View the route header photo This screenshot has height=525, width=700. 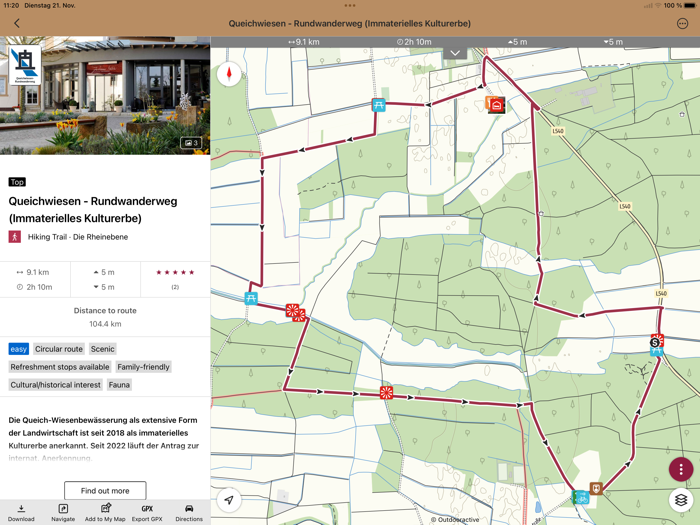(x=105, y=96)
